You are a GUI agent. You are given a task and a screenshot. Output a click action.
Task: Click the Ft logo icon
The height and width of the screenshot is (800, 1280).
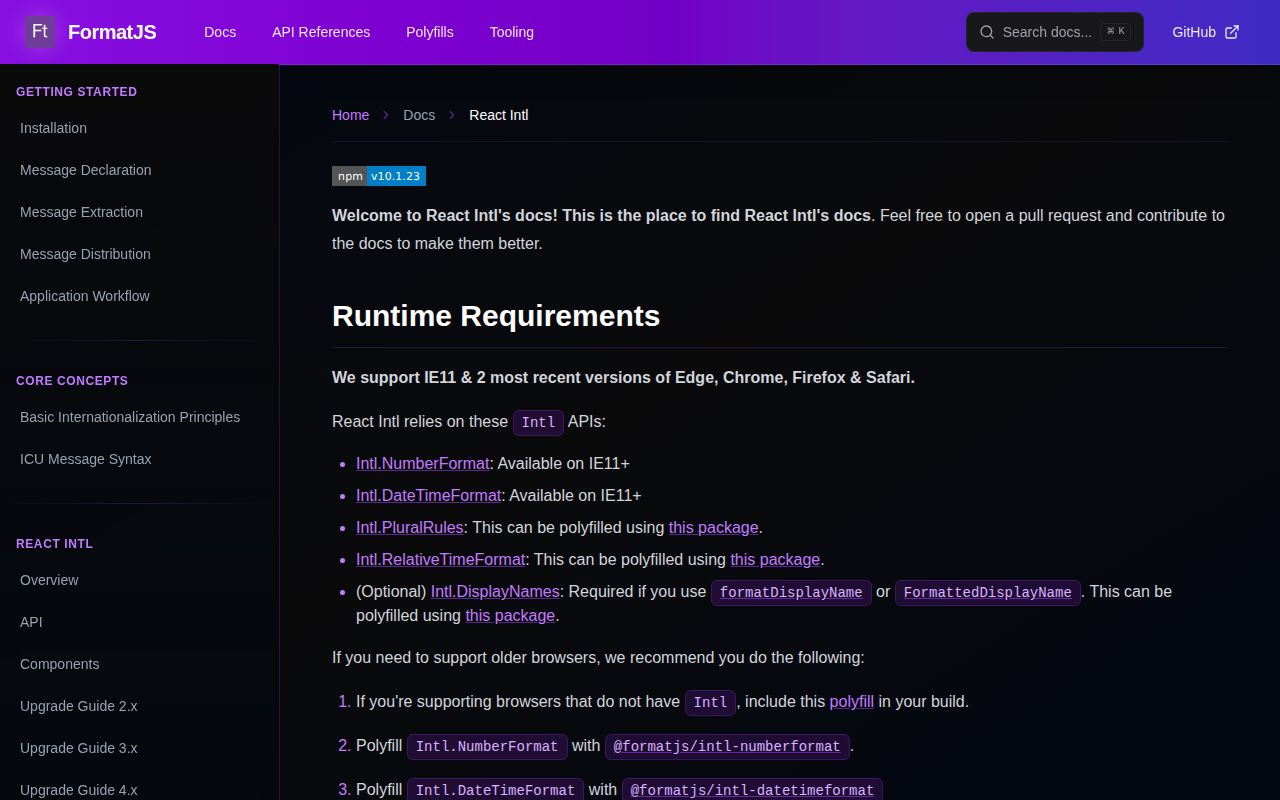pos(40,32)
